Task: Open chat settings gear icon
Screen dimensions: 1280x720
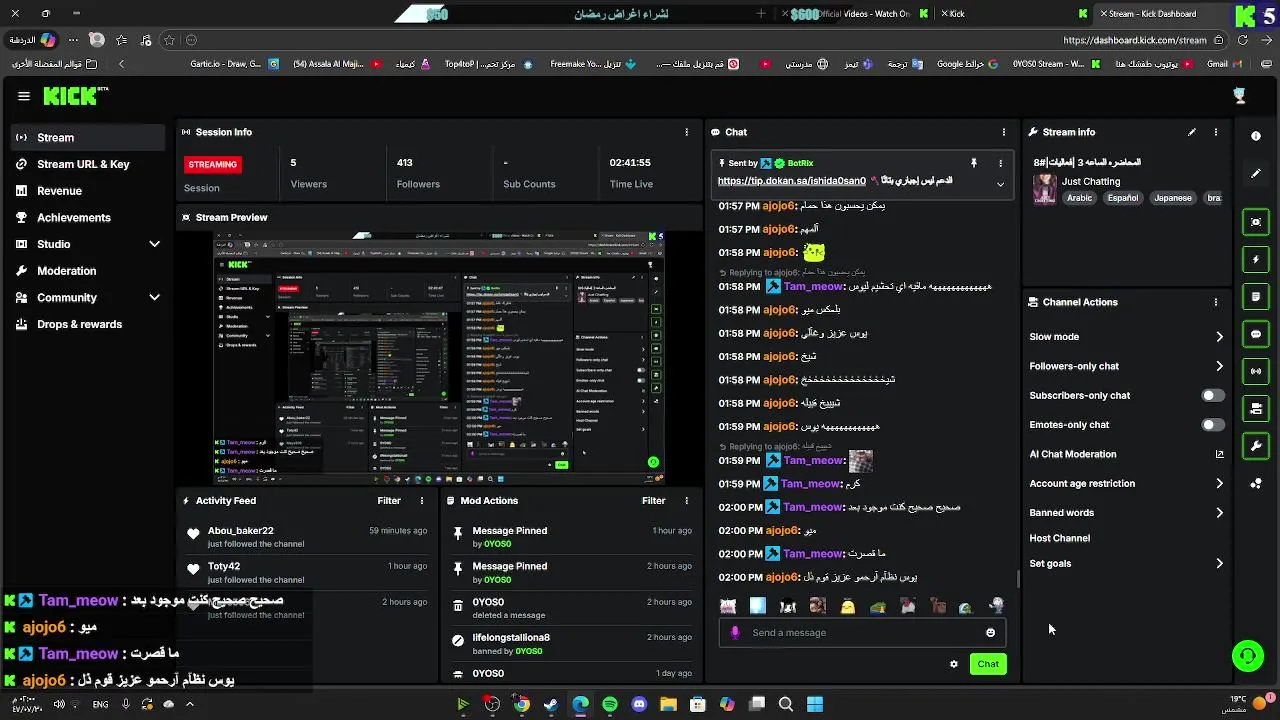Action: coord(954,664)
